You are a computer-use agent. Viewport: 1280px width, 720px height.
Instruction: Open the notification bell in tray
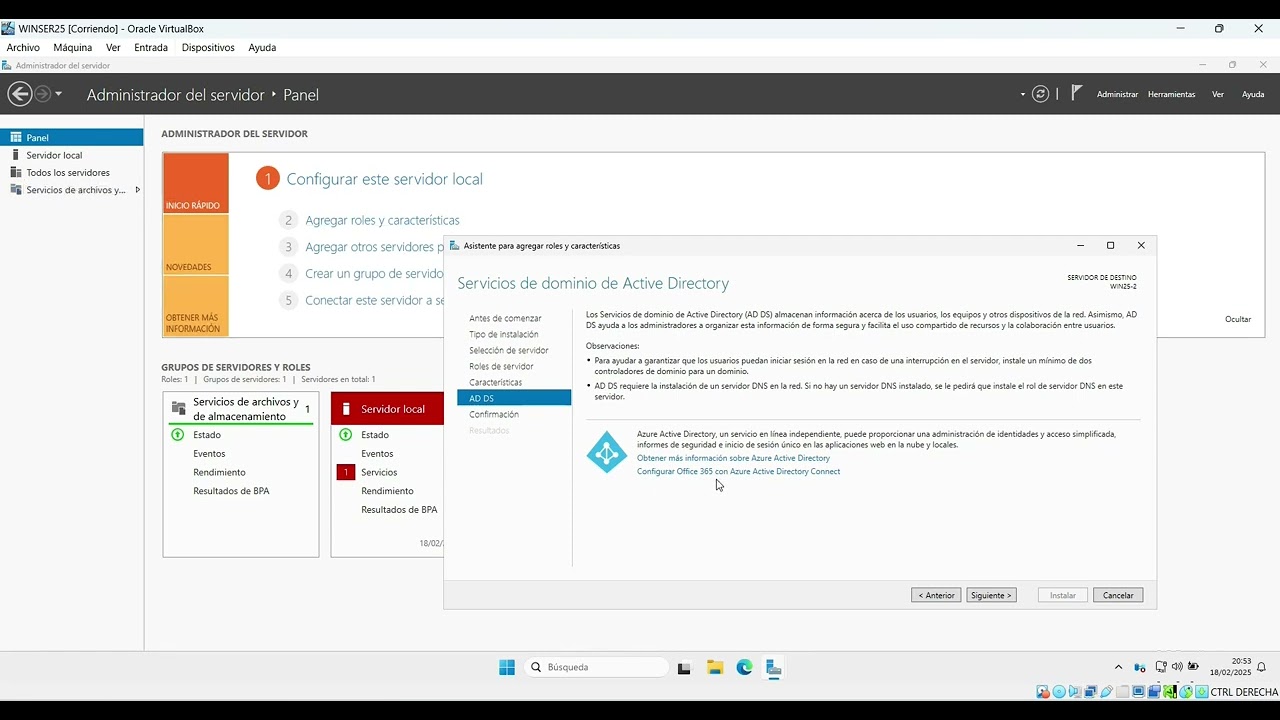point(1261,667)
